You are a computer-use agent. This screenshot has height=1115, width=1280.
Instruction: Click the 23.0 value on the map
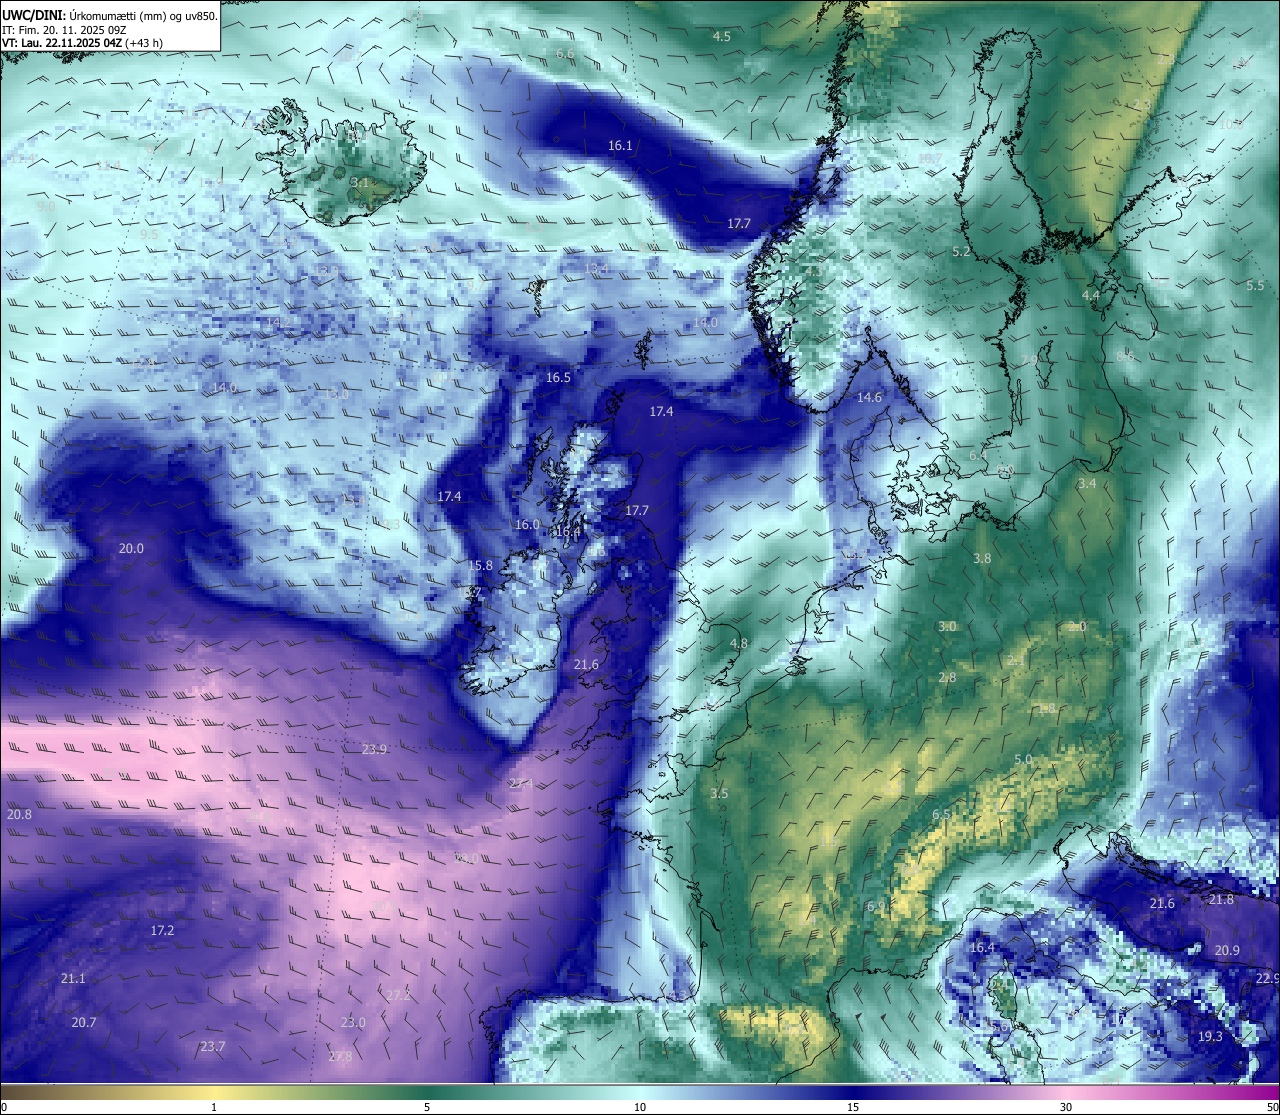pyautogui.click(x=353, y=1023)
